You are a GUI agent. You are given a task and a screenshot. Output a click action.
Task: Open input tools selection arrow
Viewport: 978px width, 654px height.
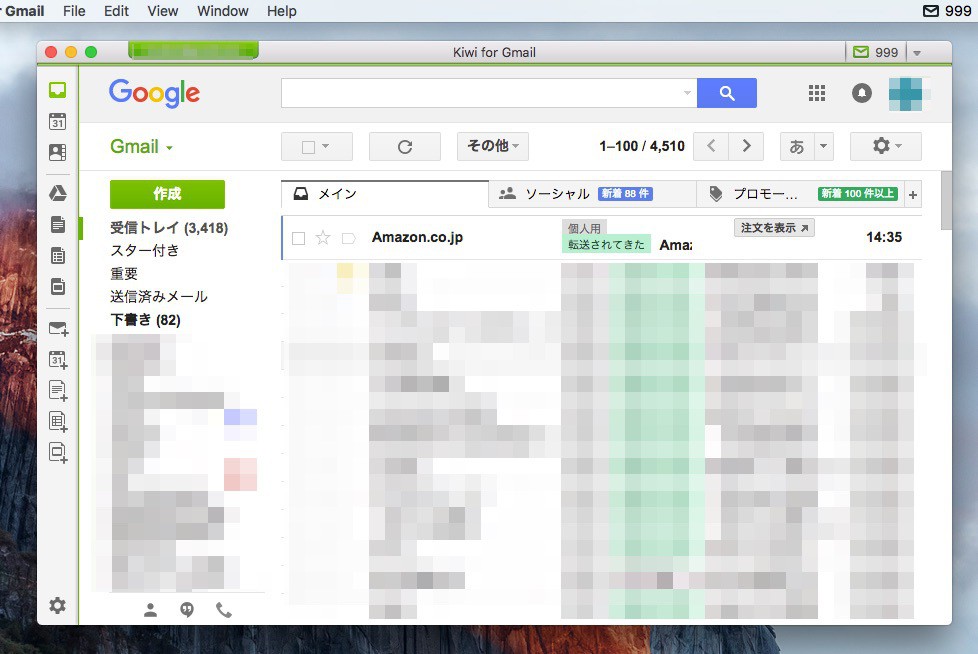(x=823, y=147)
